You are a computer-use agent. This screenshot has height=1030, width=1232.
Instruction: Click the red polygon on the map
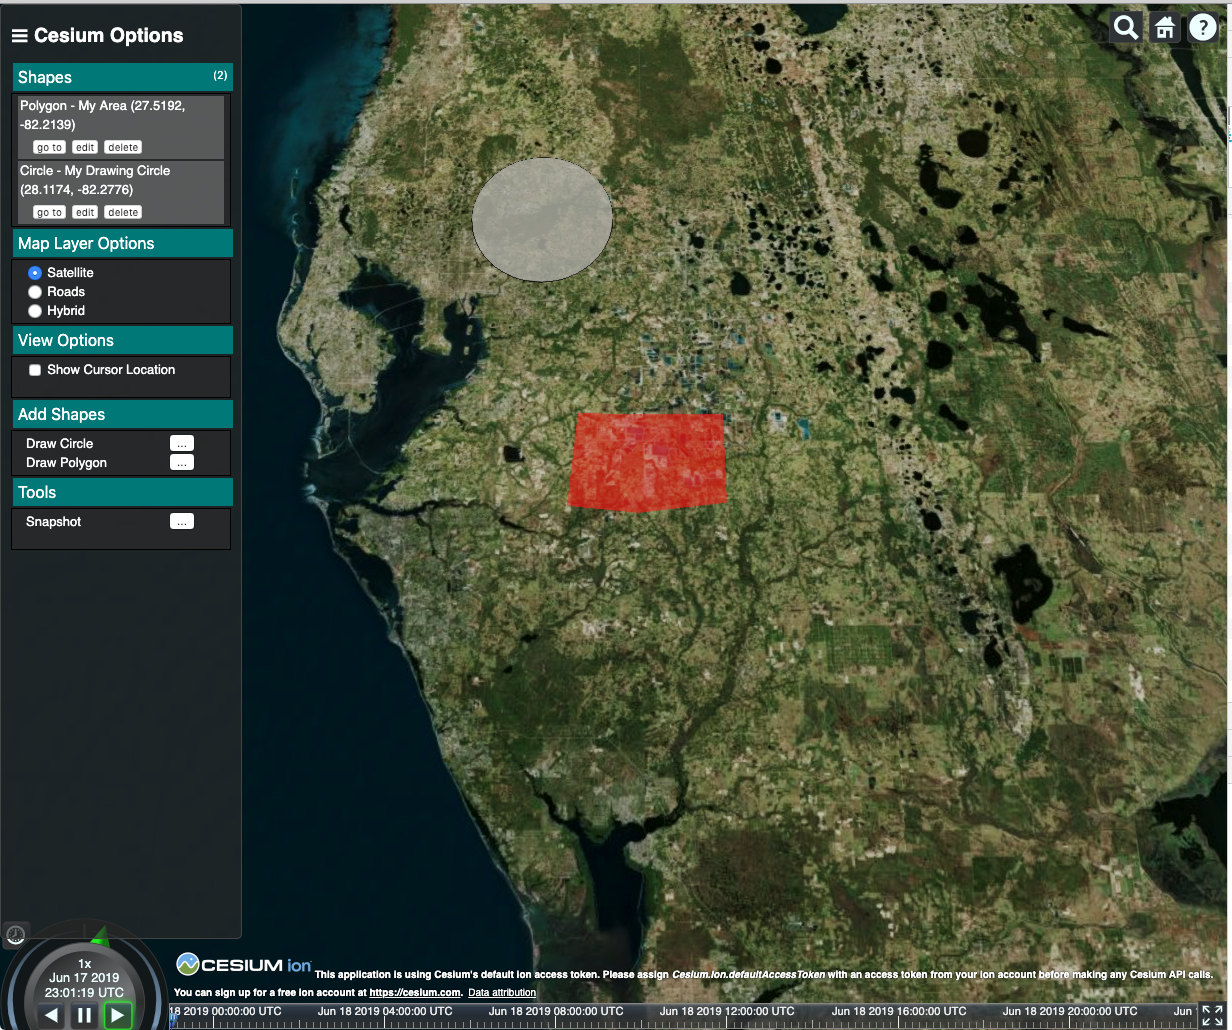pos(646,462)
